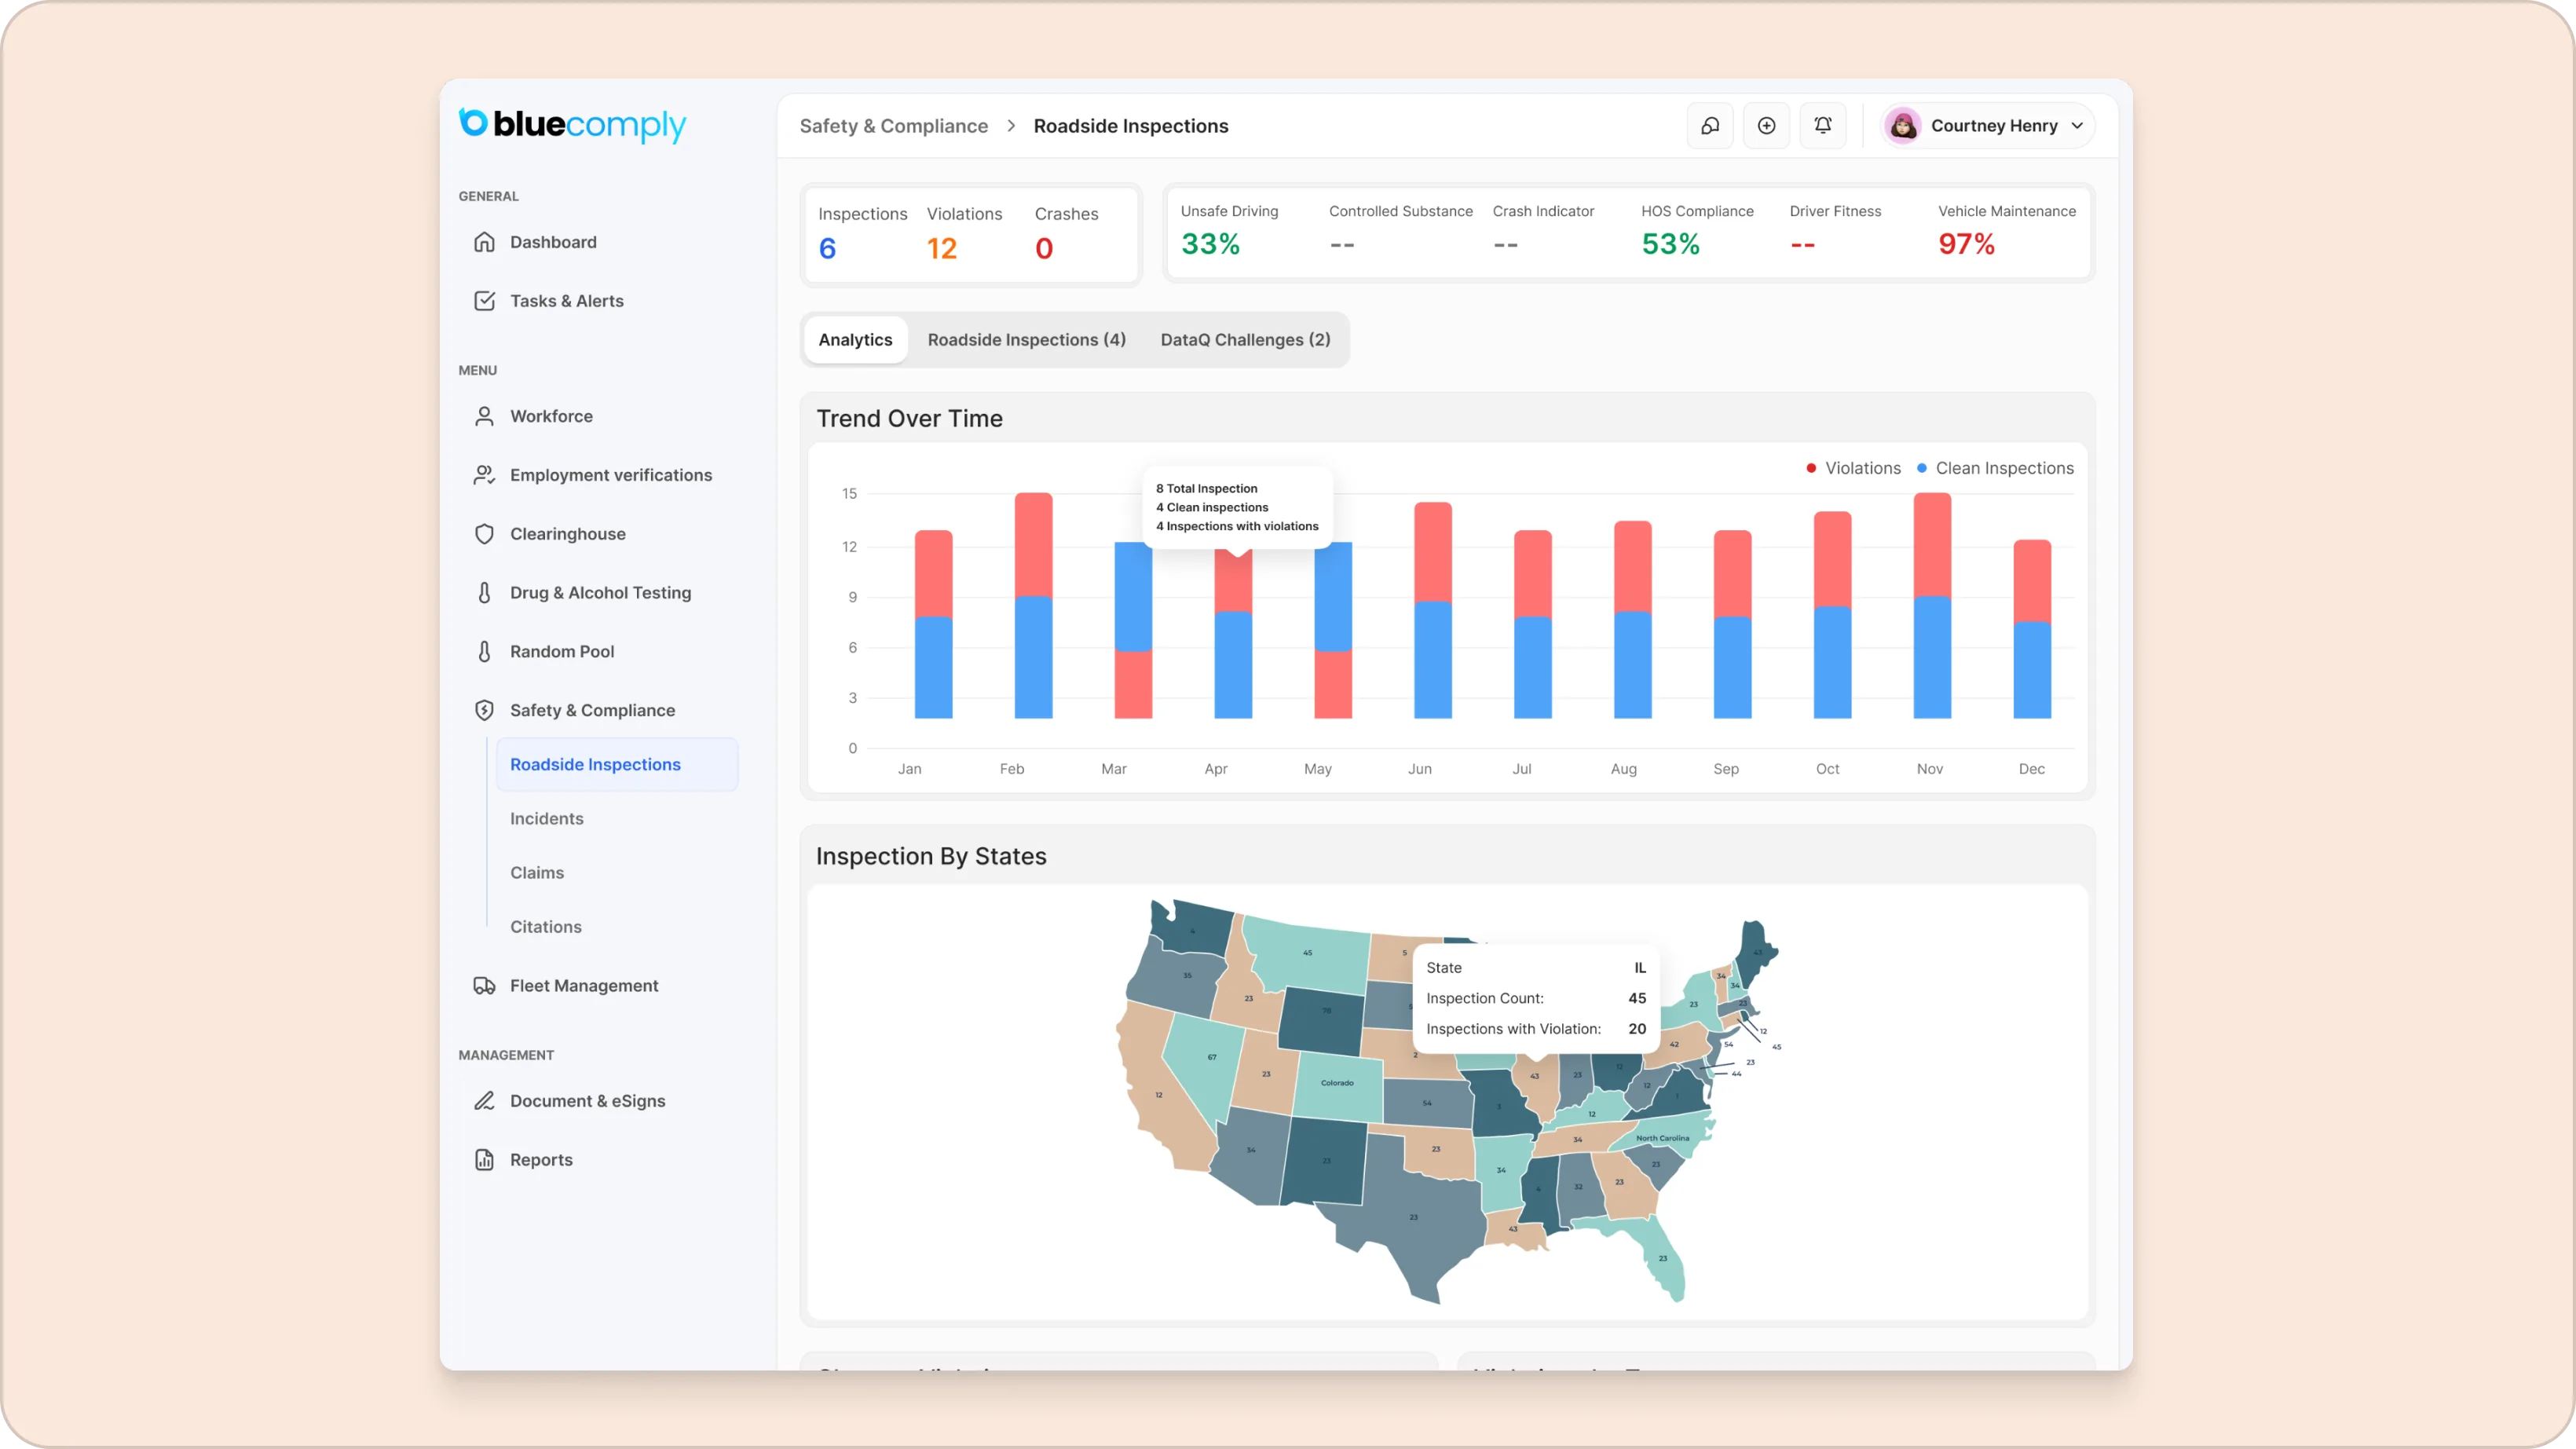The height and width of the screenshot is (1449, 2576).
Task: Open the DataQ Challenges (2) tab
Action: coord(1245,340)
